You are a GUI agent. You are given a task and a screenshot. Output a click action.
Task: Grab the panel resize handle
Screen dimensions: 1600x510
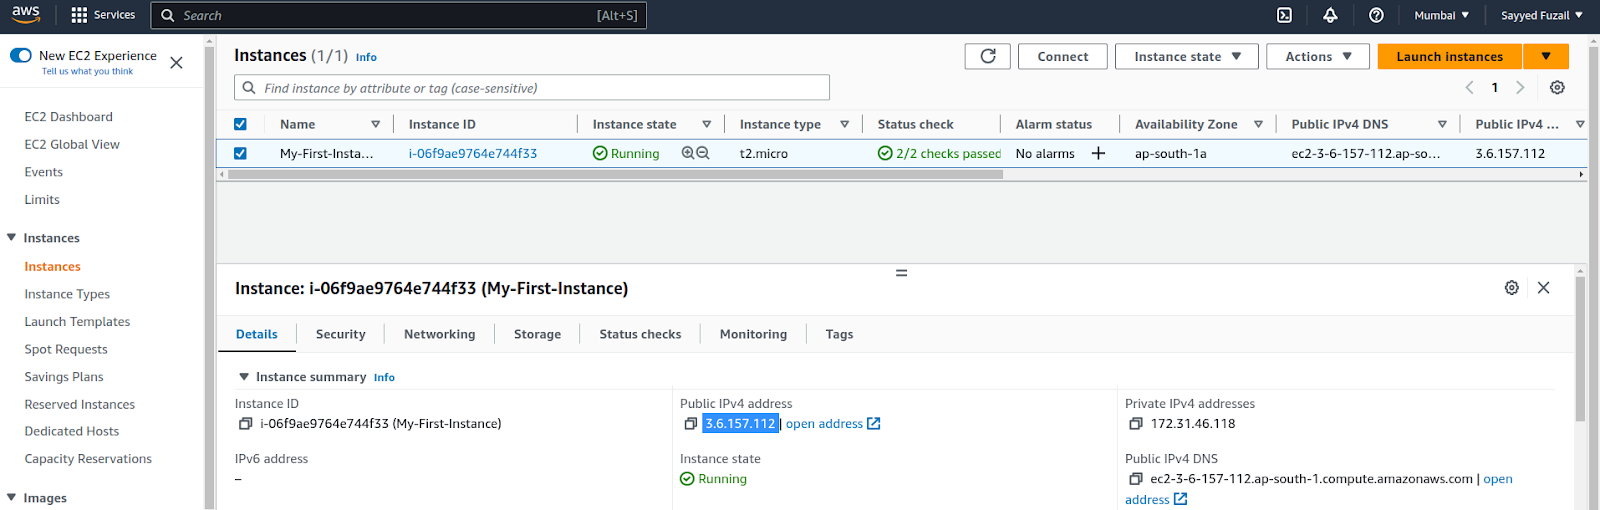[901, 273]
